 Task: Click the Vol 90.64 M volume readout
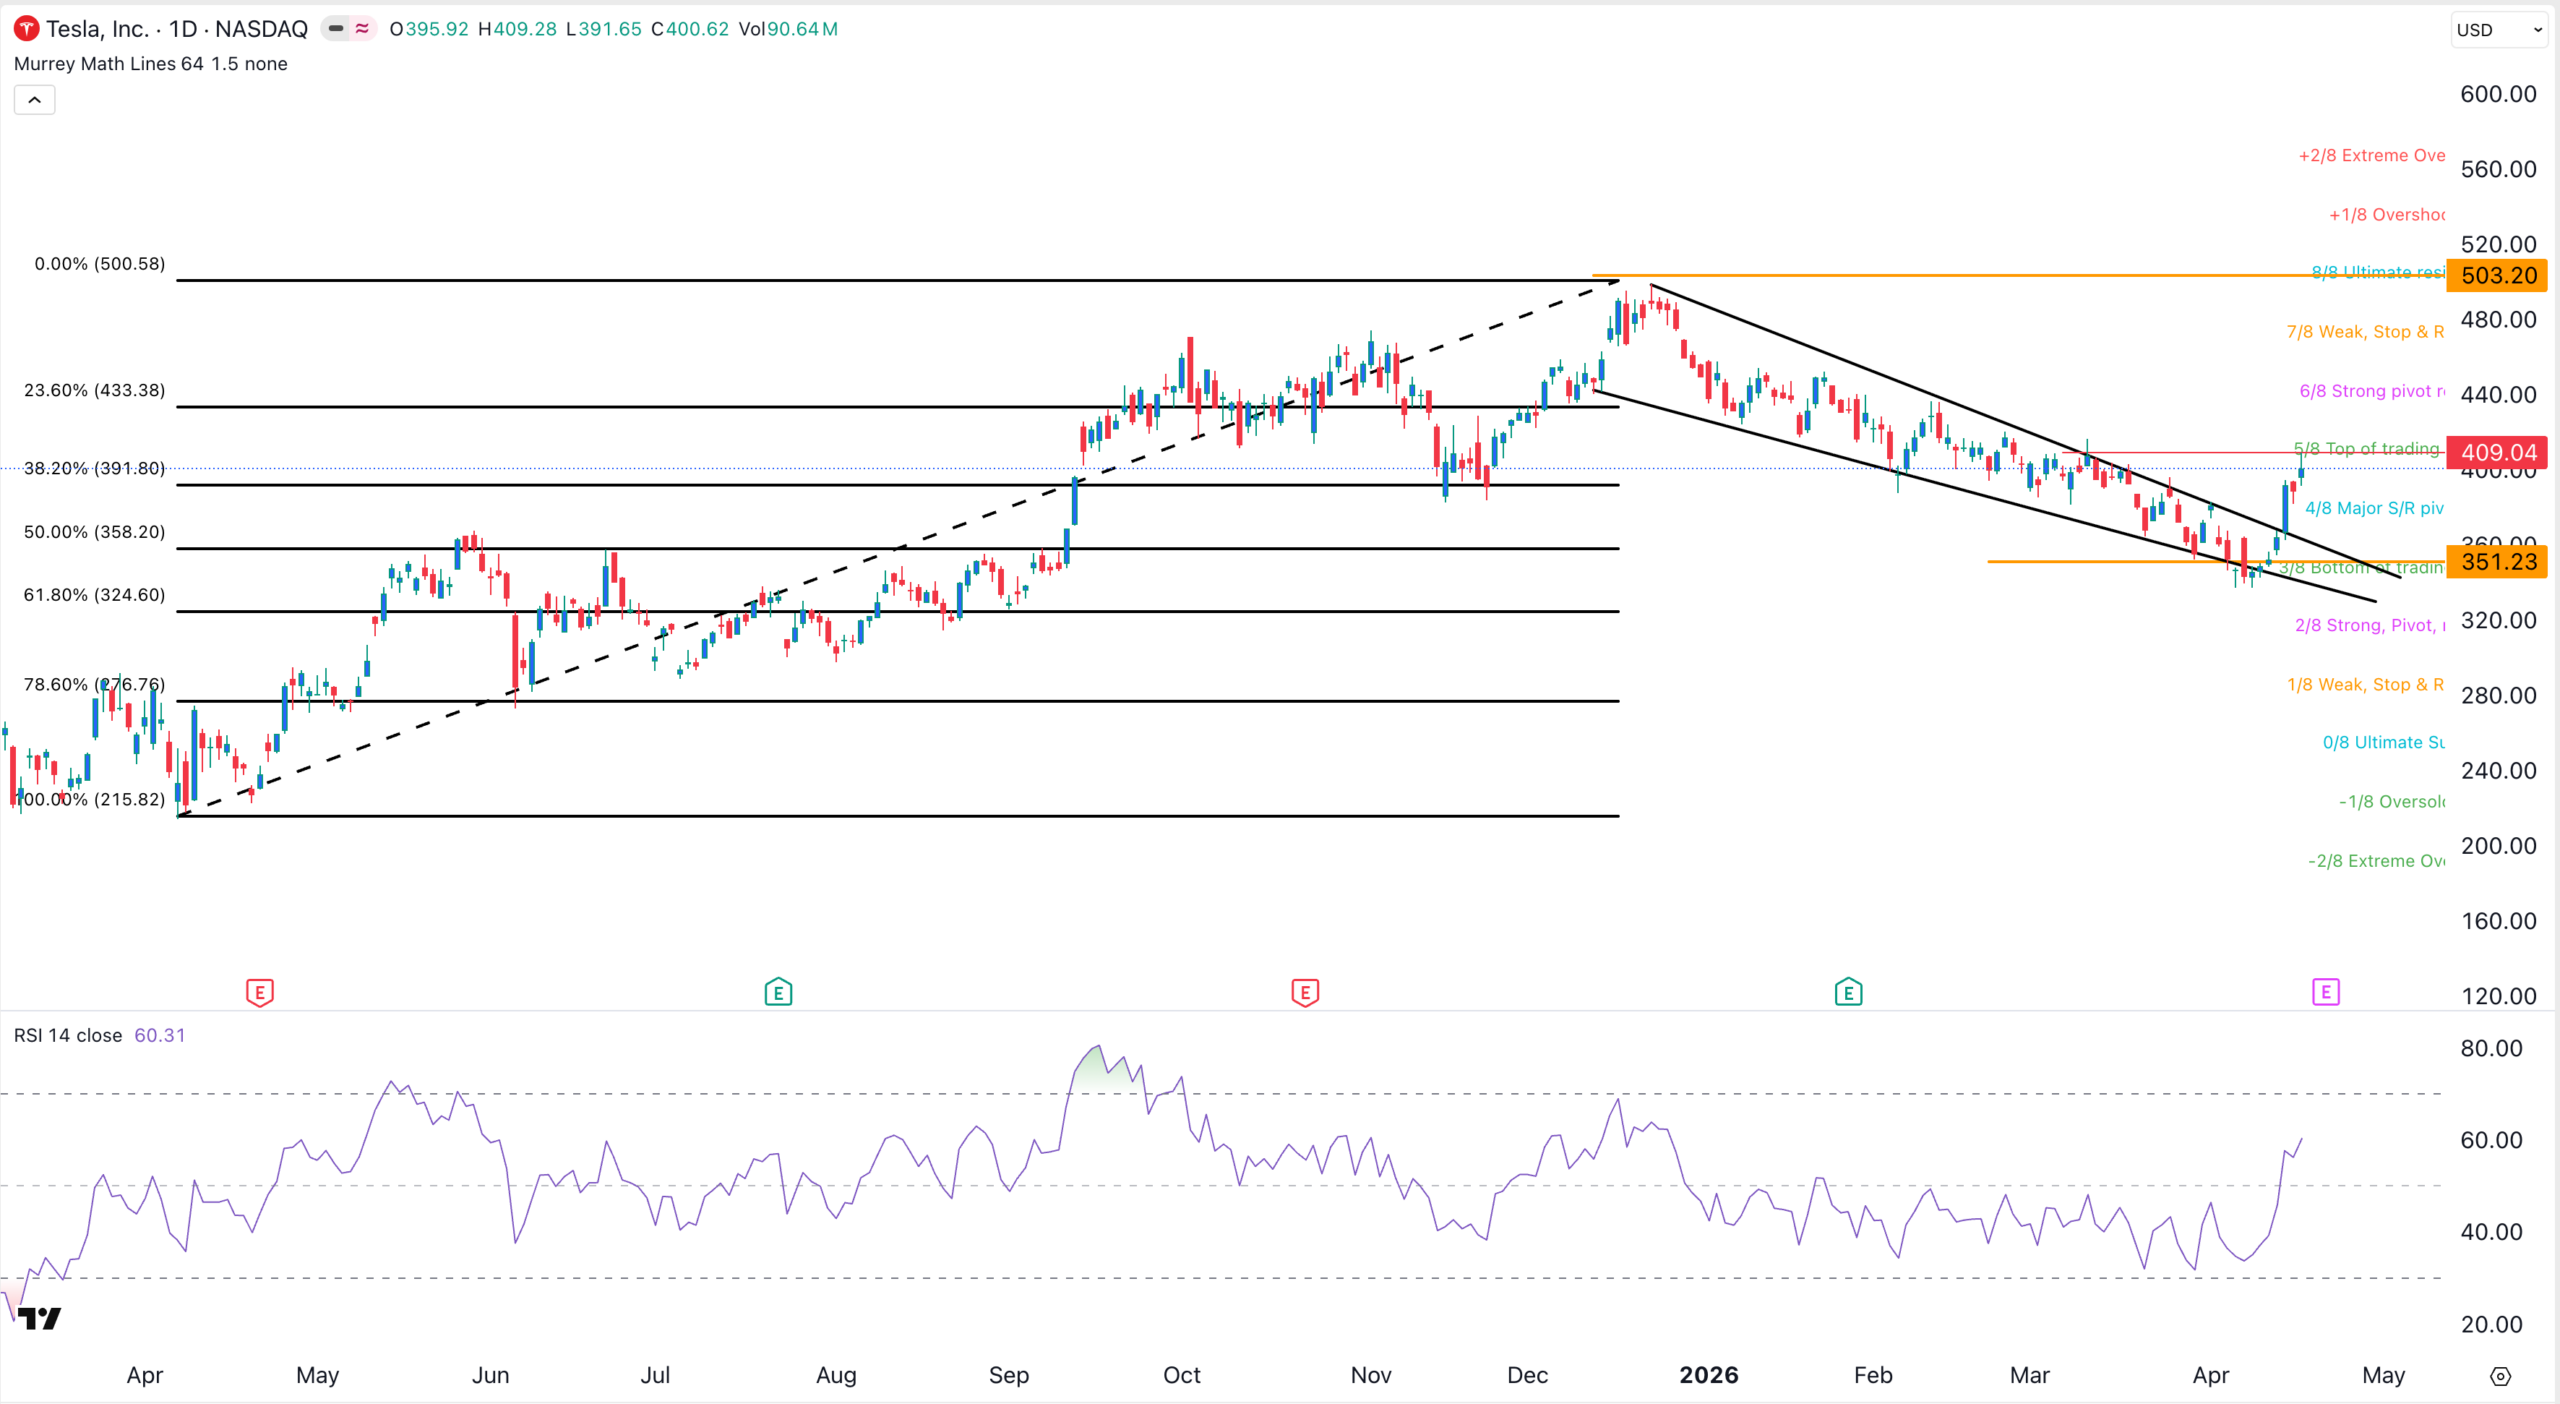point(788,29)
